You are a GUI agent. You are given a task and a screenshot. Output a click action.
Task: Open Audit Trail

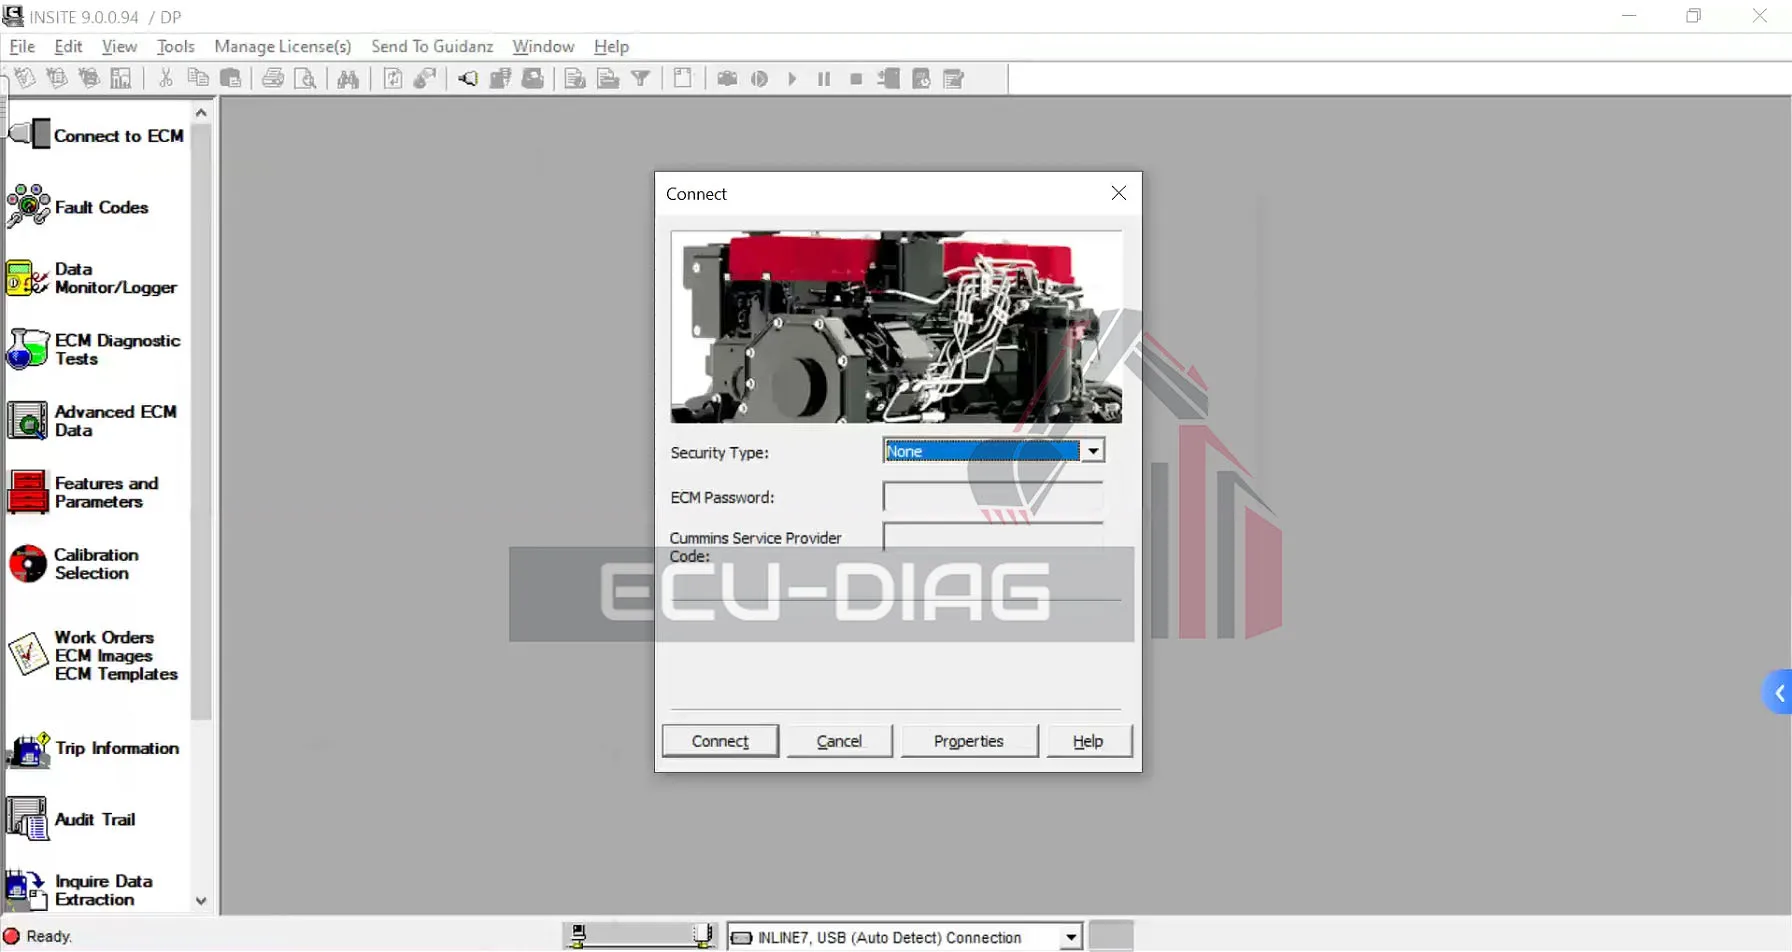point(71,819)
